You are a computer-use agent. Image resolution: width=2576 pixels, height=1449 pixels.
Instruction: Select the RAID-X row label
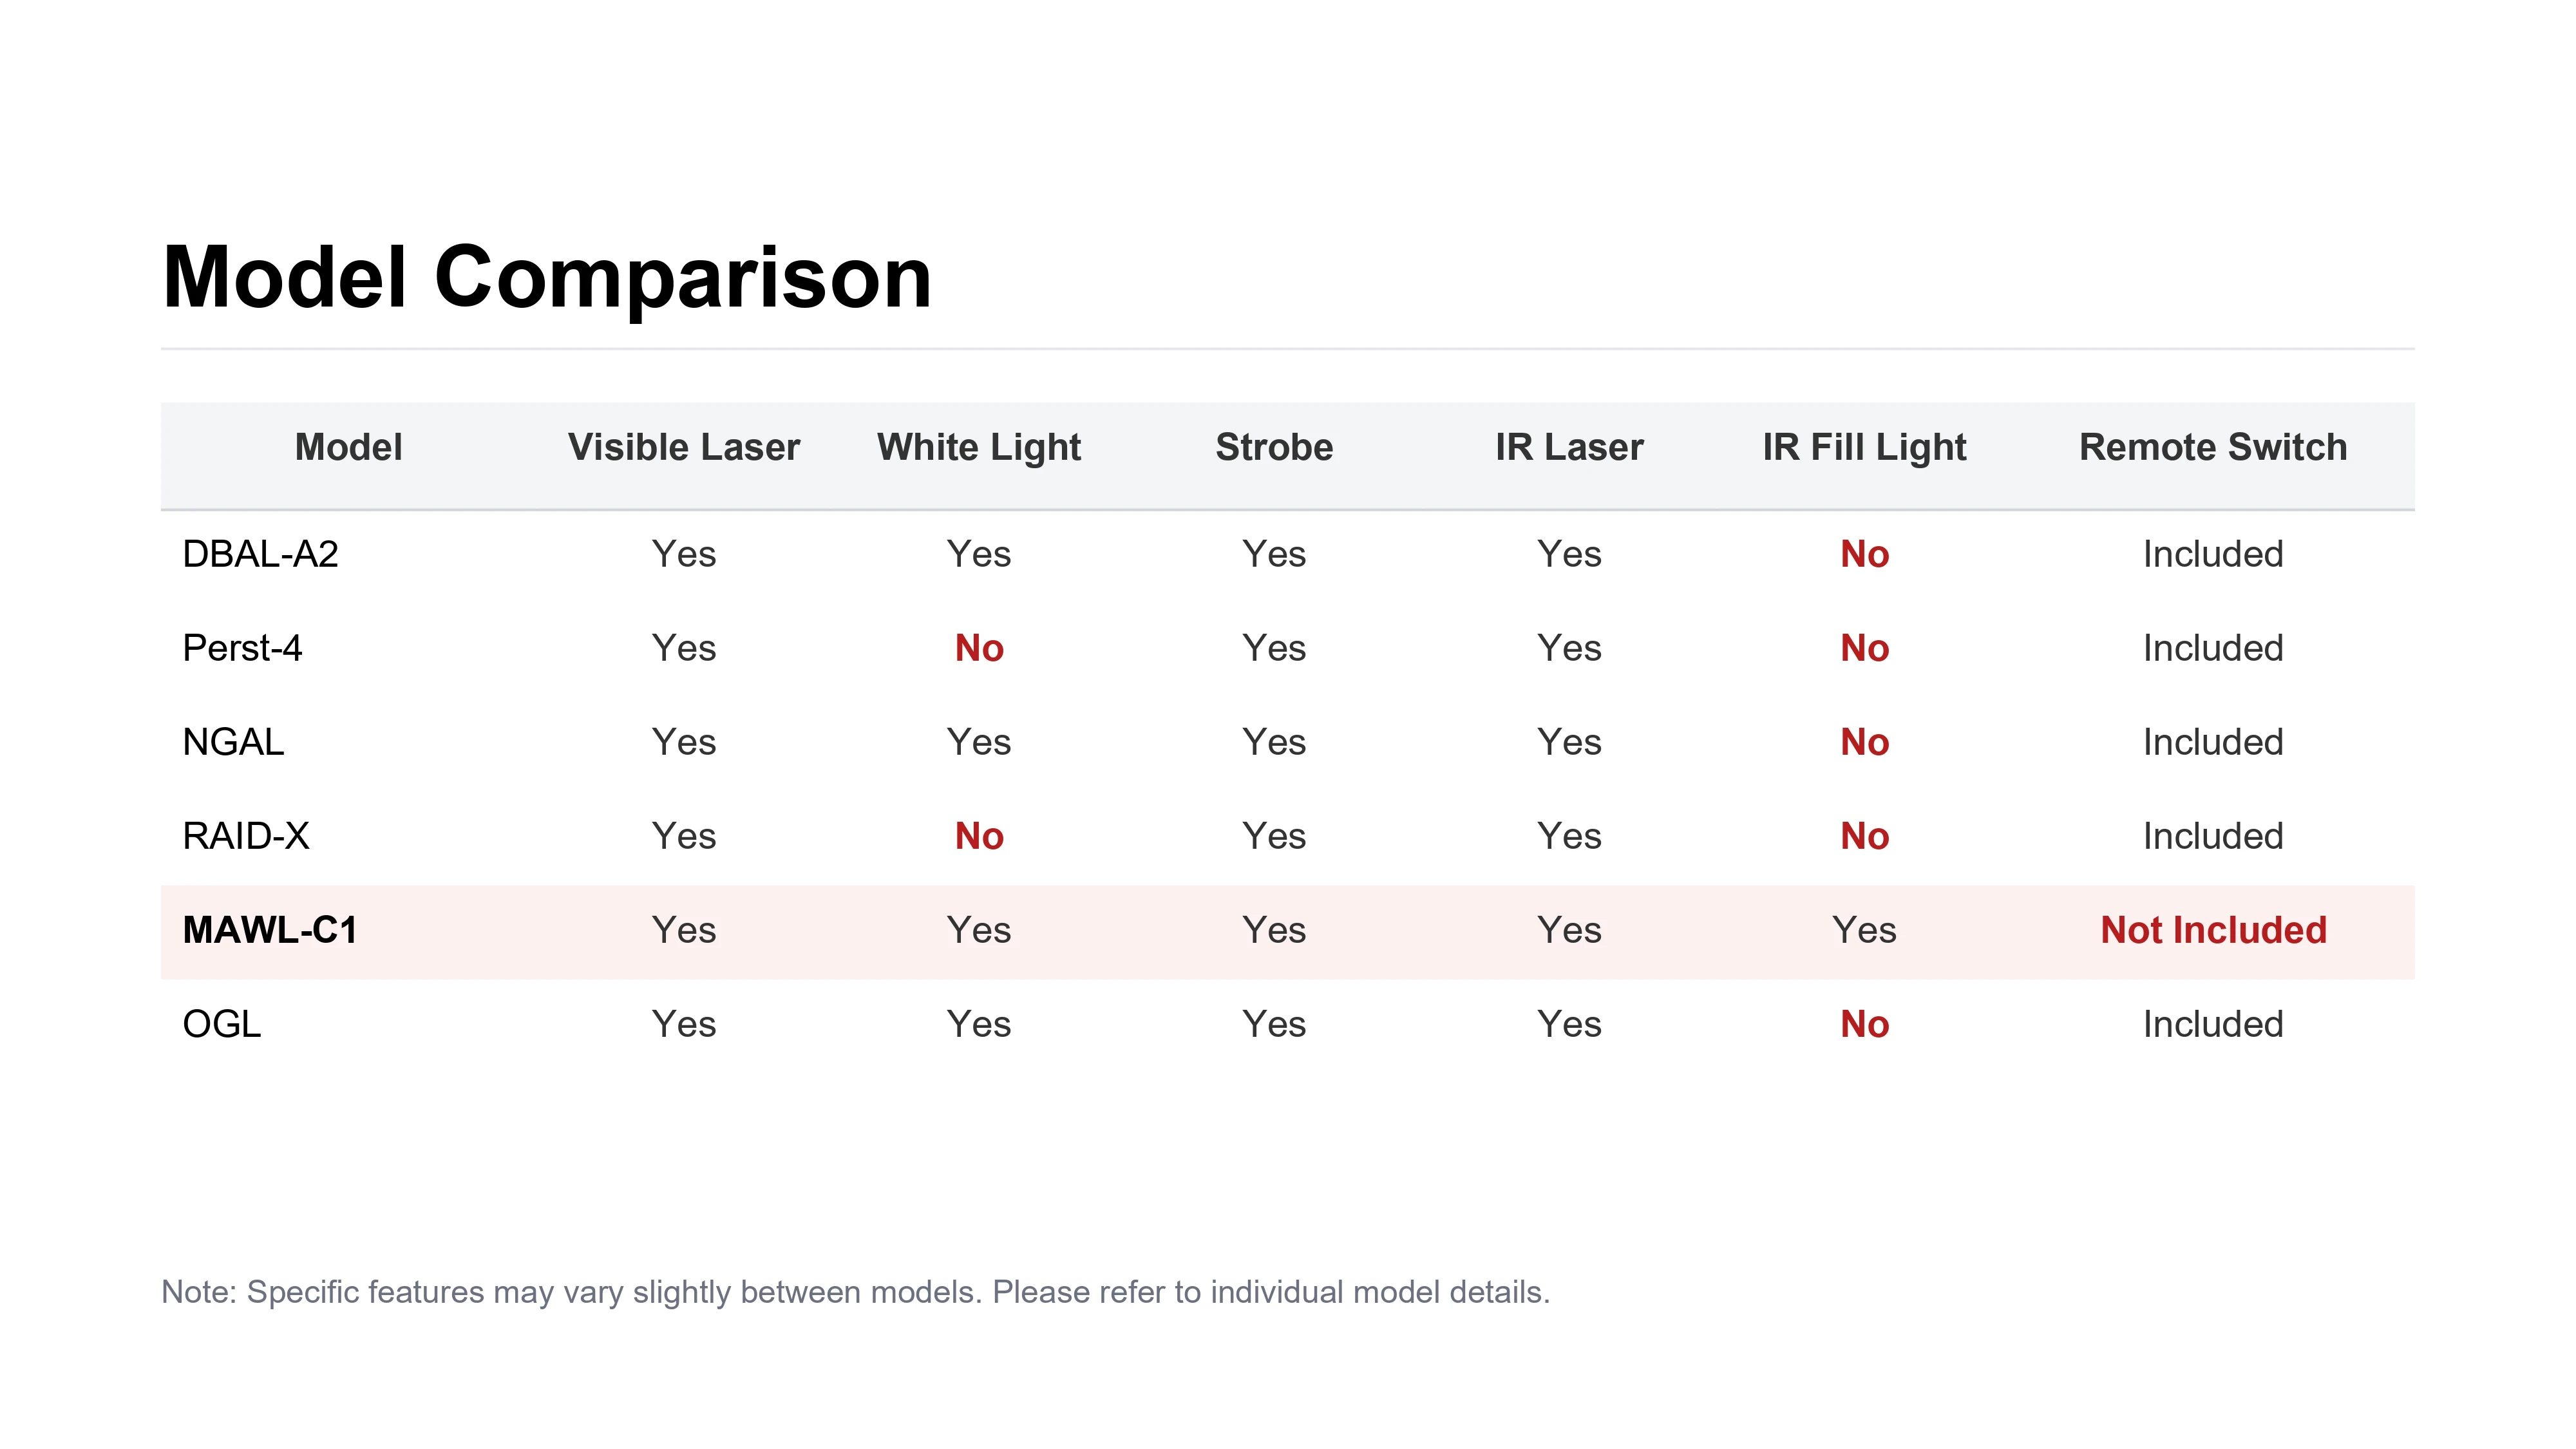(246, 836)
